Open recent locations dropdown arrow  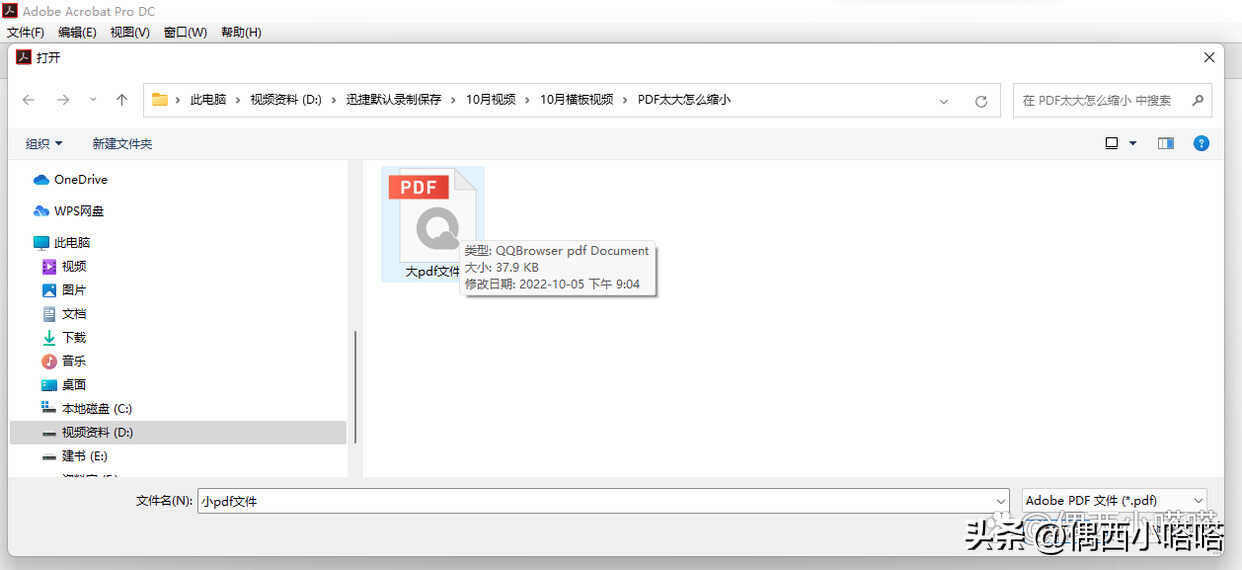tap(93, 100)
